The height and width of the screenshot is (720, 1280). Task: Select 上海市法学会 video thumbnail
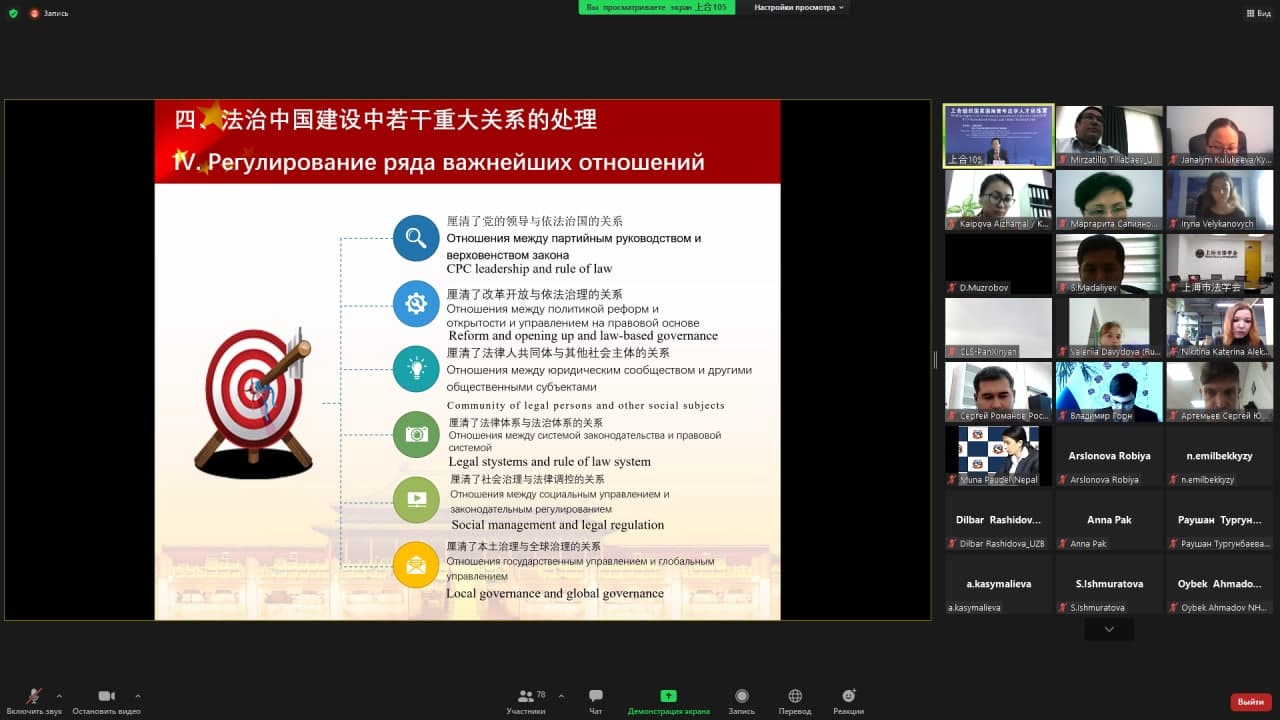pos(1219,263)
